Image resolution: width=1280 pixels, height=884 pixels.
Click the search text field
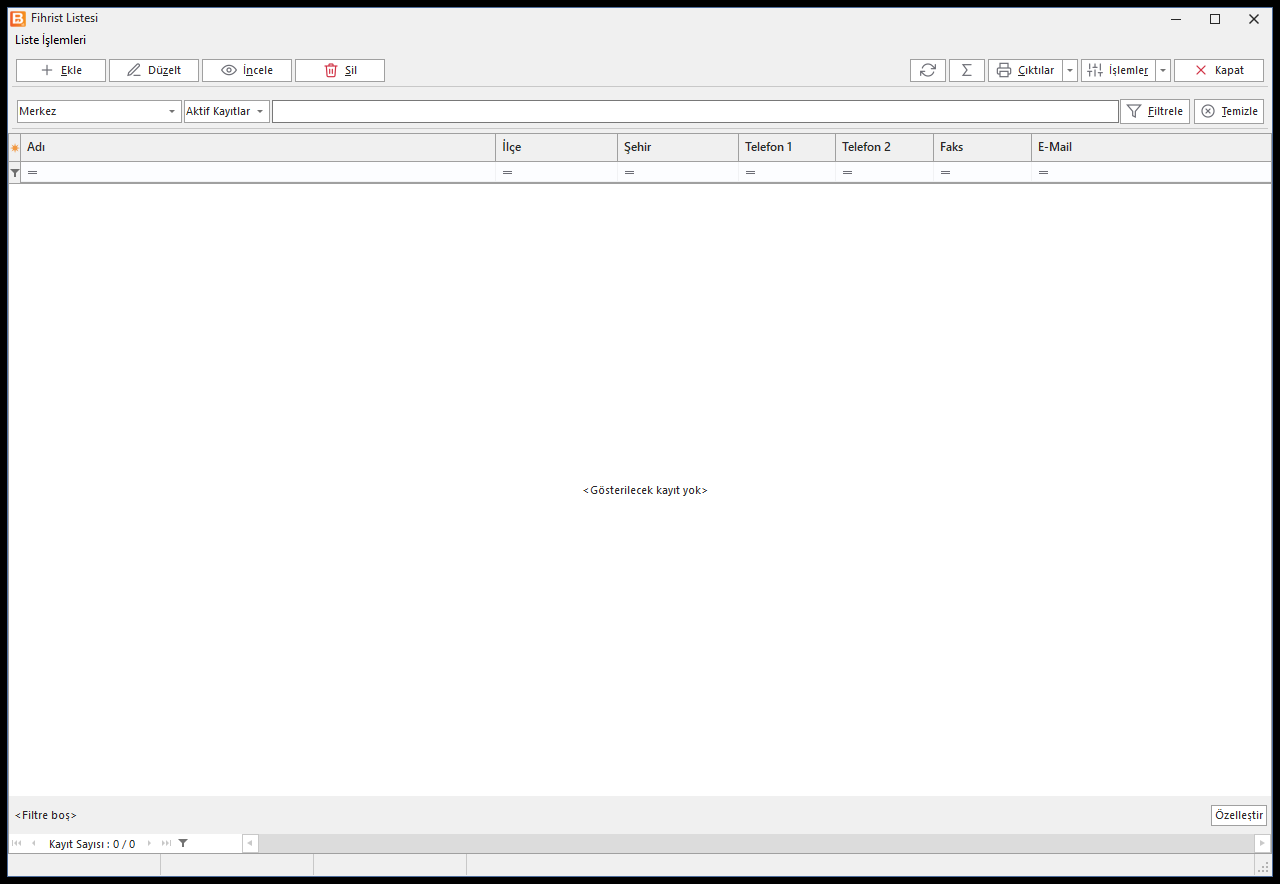coord(695,111)
